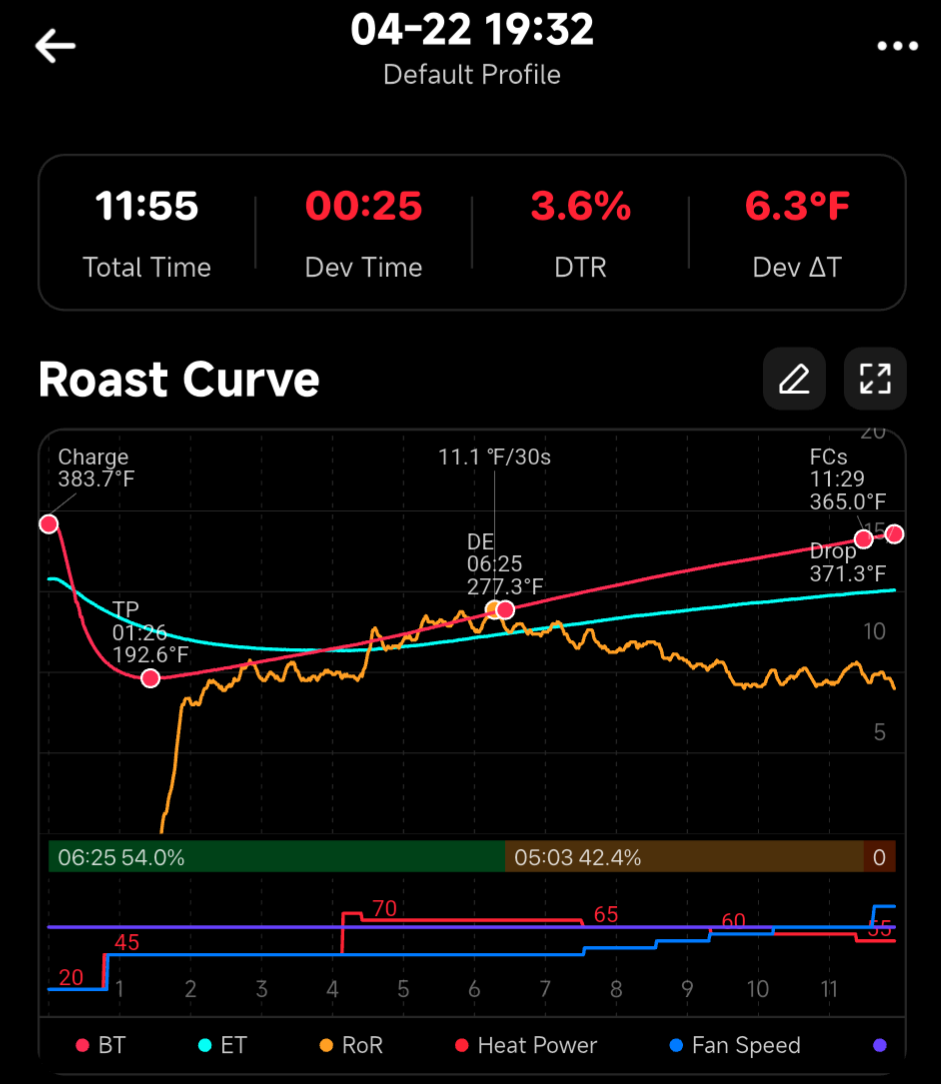Tap the heat power 20 label
The height and width of the screenshot is (1084, 941).
click(71, 978)
